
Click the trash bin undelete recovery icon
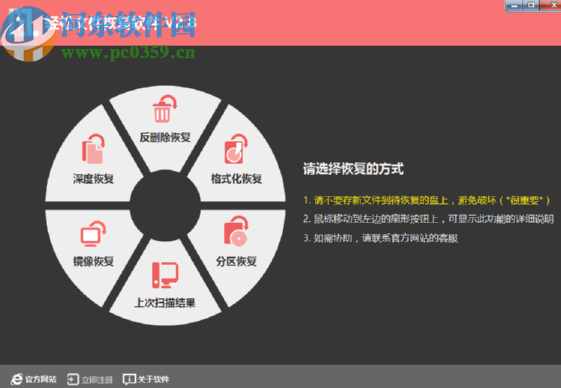click(164, 109)
